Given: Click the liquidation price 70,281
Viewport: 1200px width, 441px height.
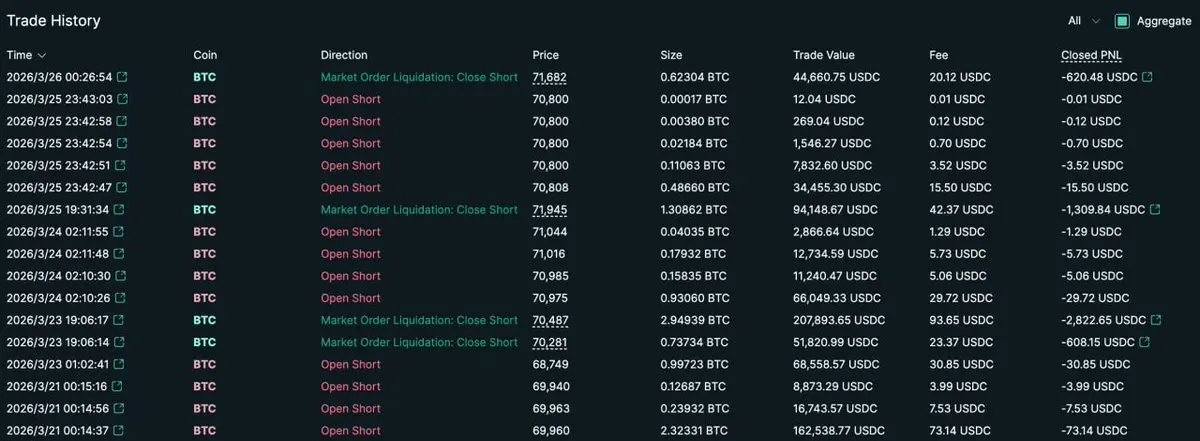Looking at the screenshot, I should pos(549,342).
